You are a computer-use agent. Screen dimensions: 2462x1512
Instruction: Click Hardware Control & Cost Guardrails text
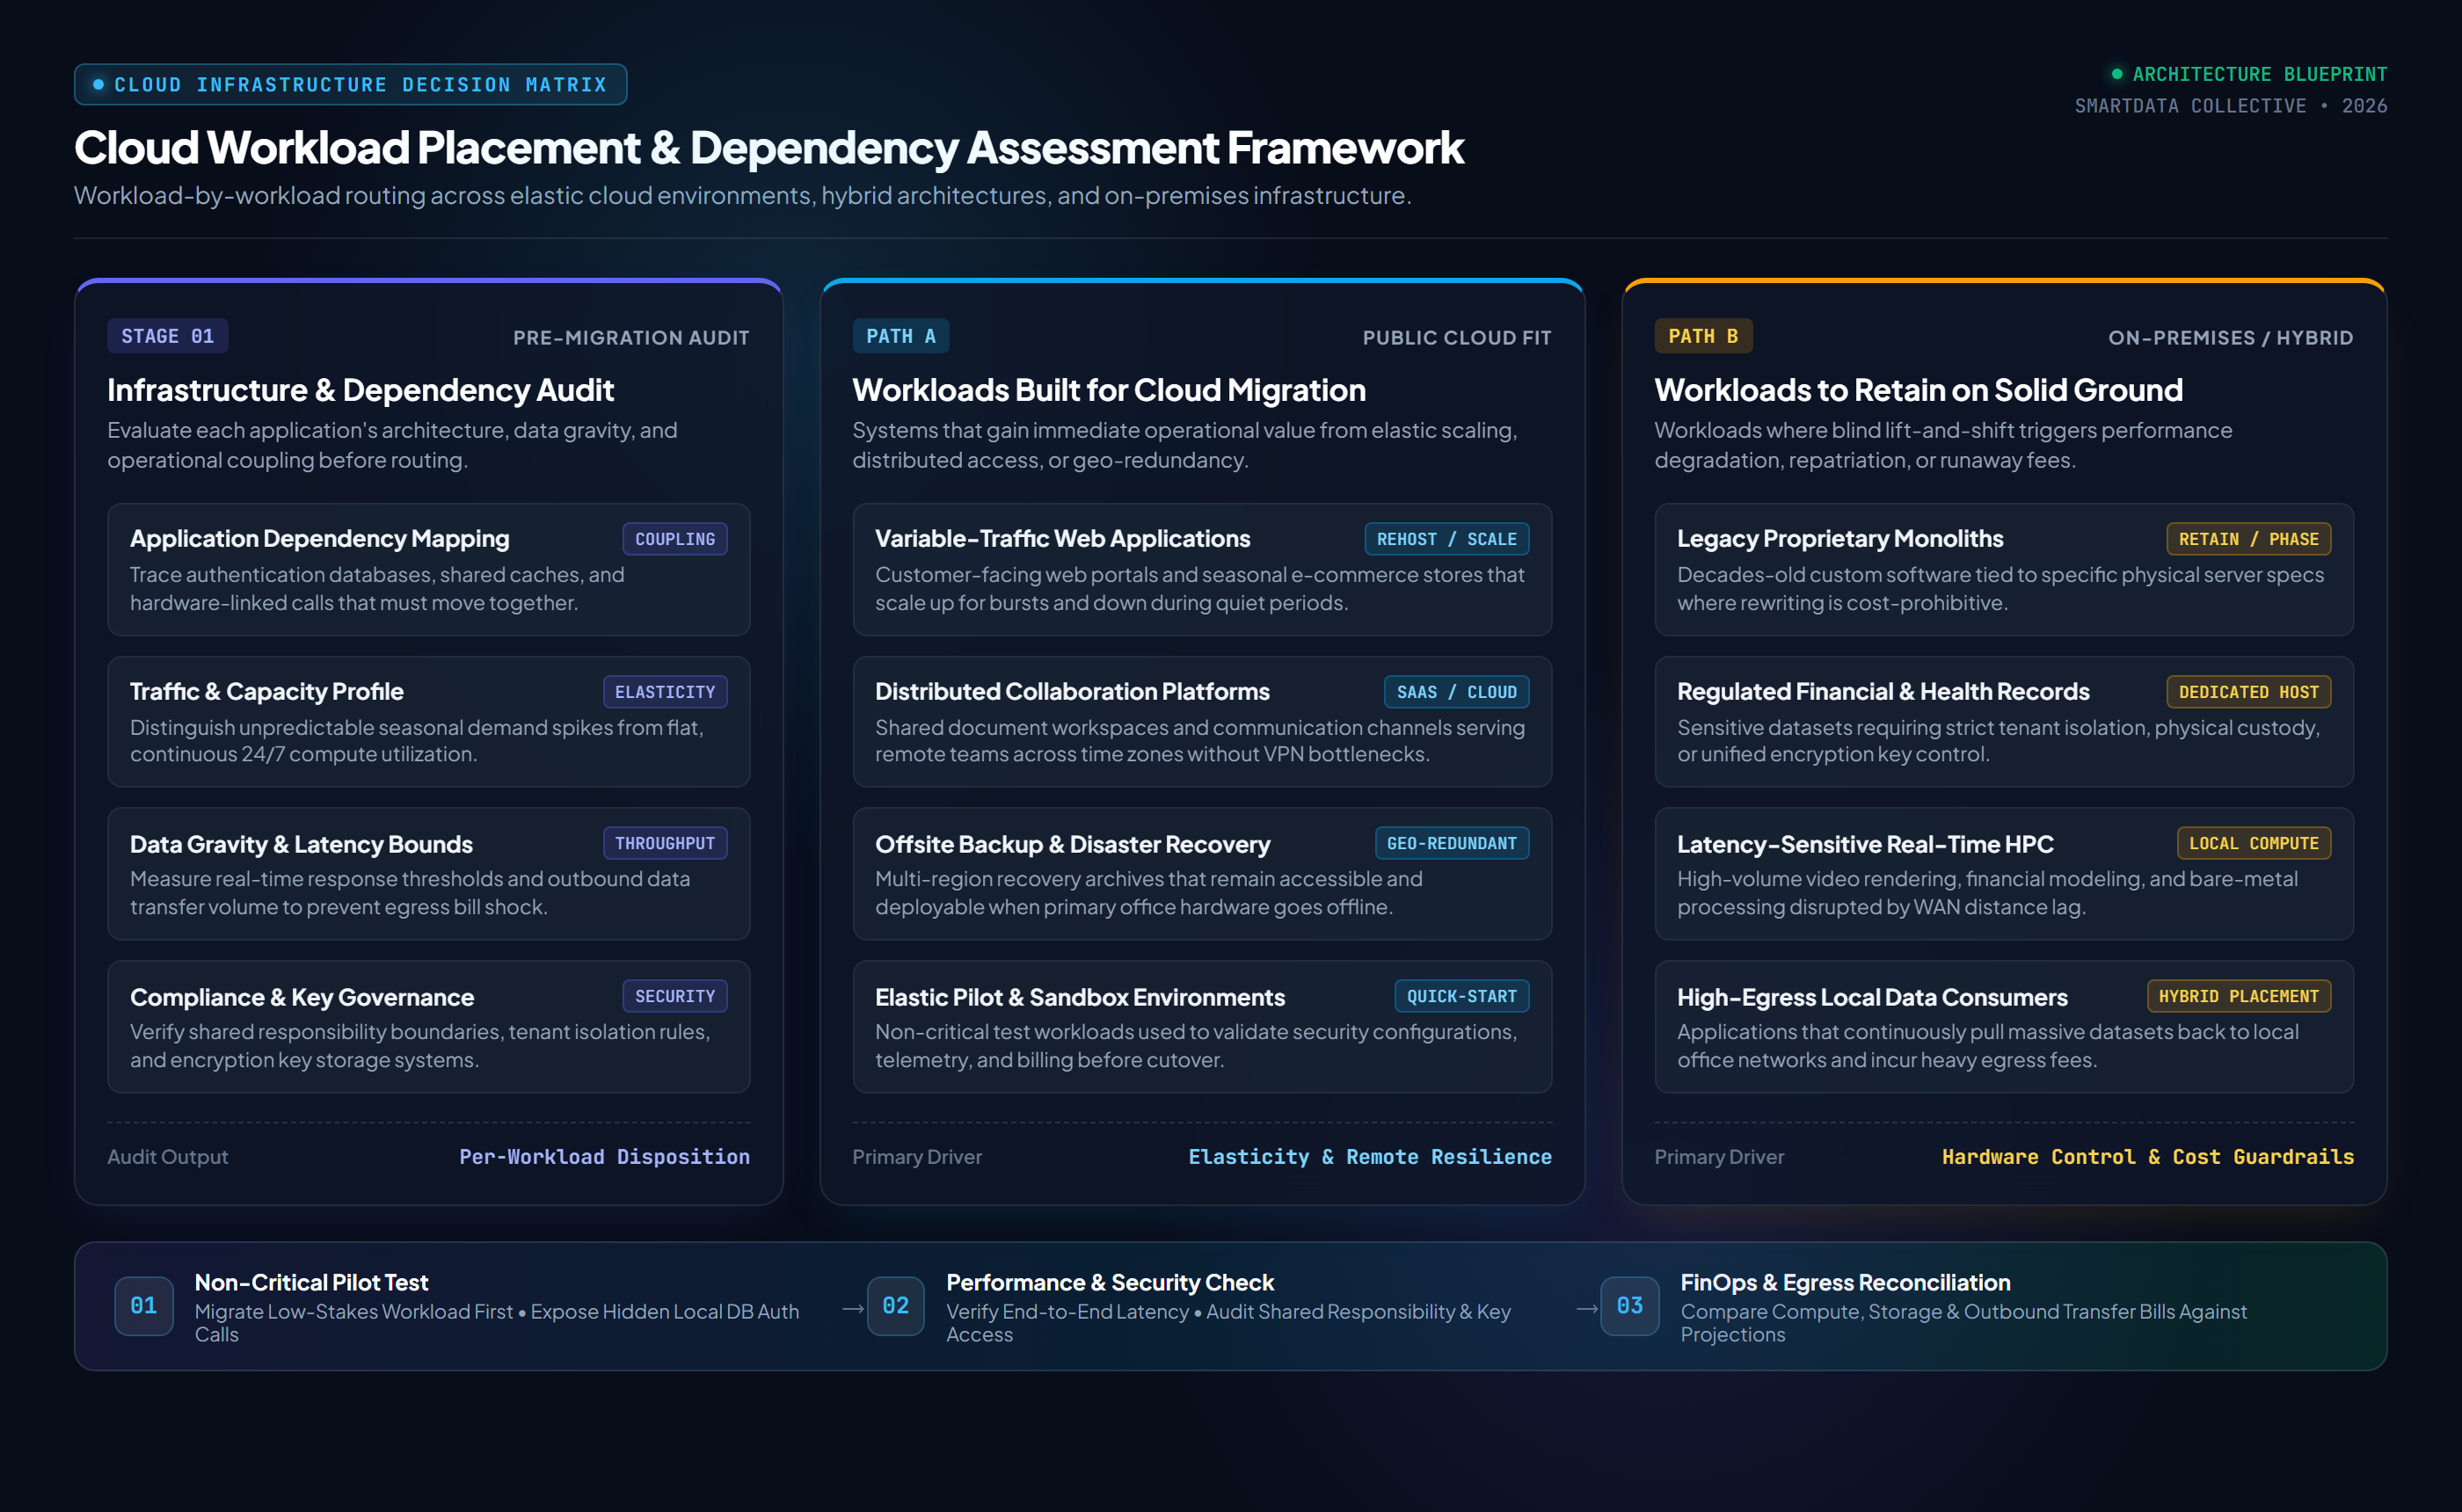(x=2148, y=1157)
